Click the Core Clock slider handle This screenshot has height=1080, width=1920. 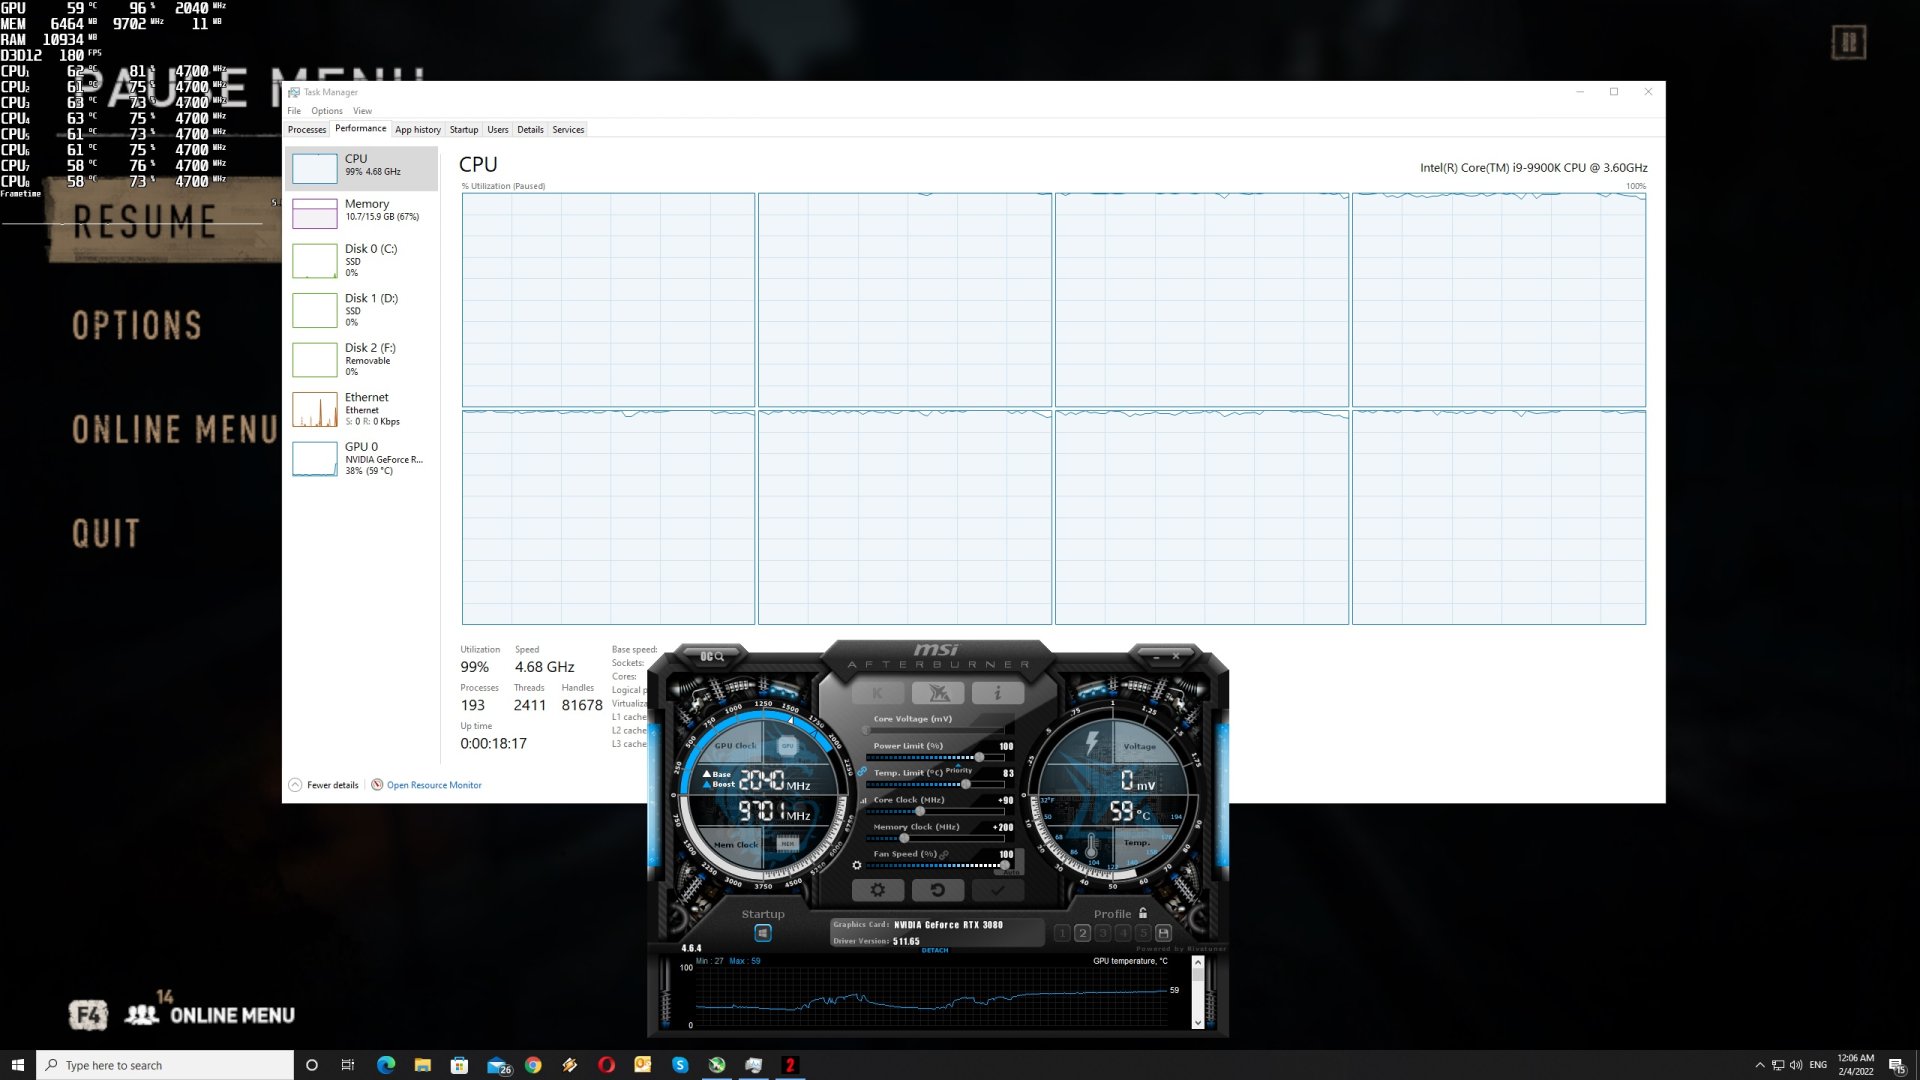(920, 811)
